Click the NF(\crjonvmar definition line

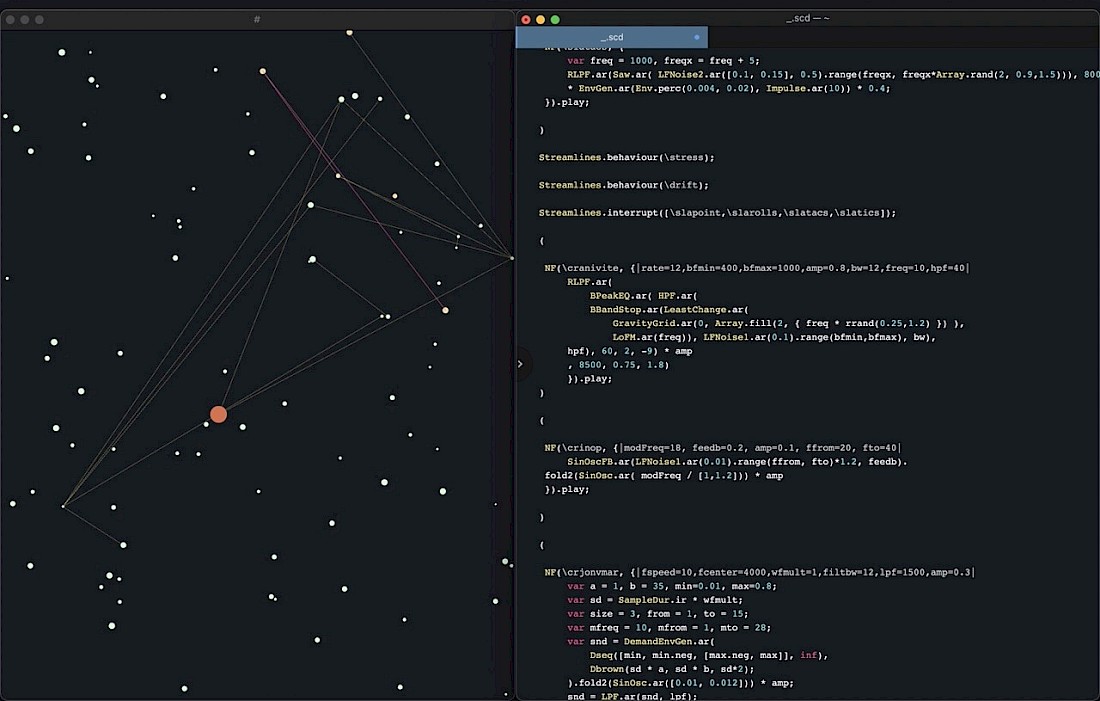pyautogui.click(x=758, y=572)
